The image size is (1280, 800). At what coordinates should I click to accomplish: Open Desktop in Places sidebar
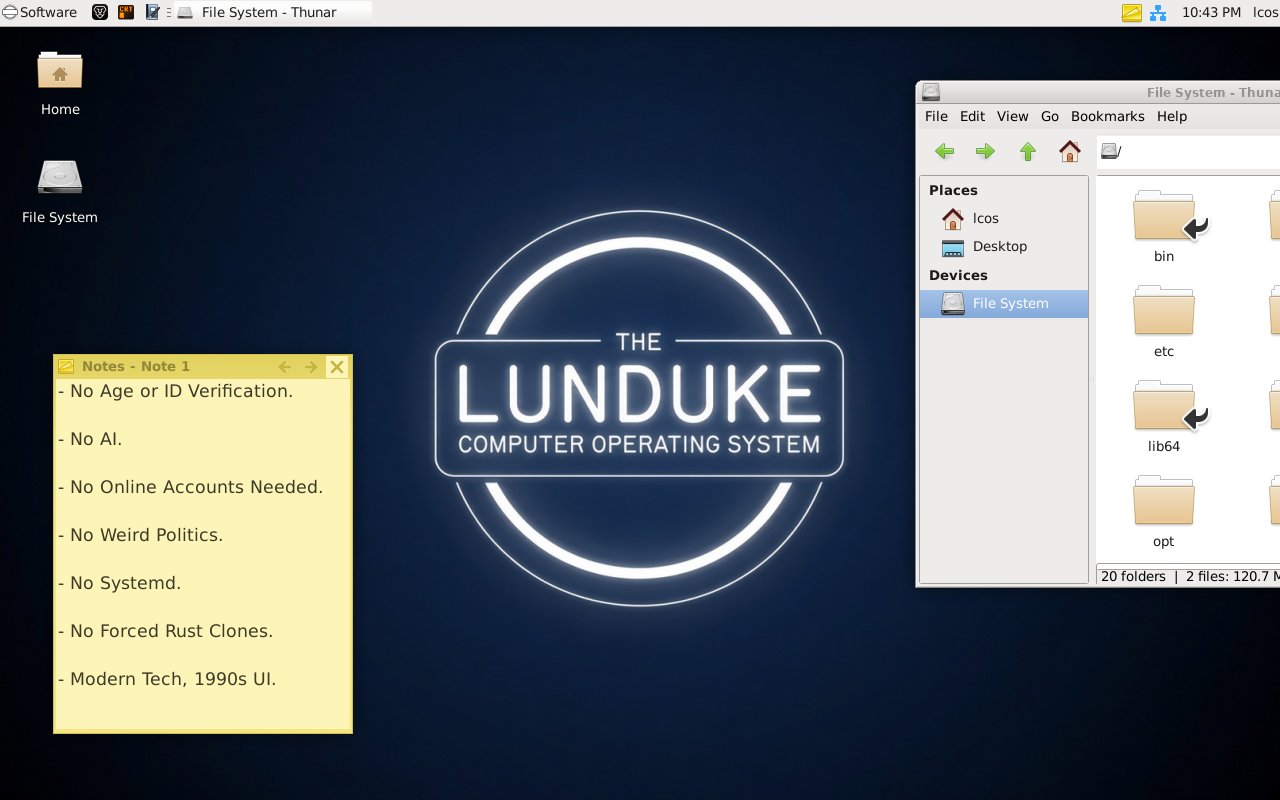1003,246
